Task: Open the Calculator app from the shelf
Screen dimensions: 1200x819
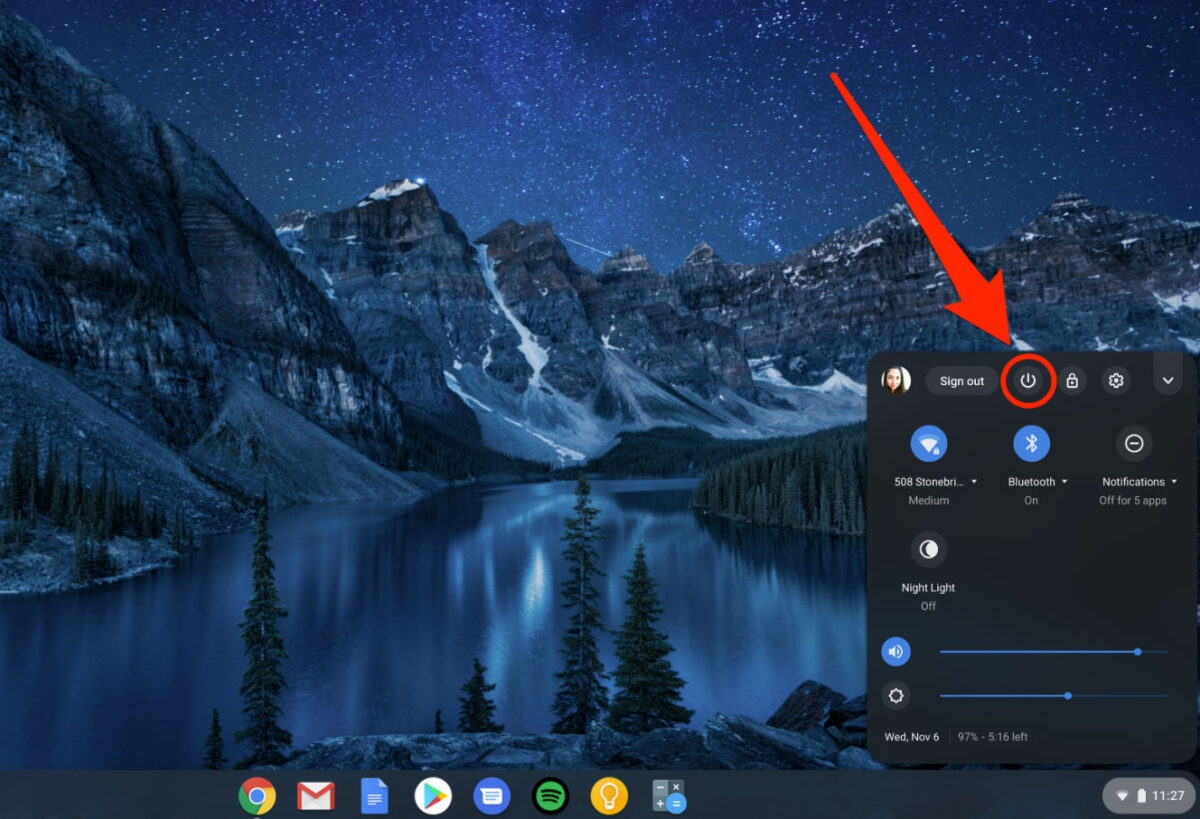Action: click(x=666, y=797)
